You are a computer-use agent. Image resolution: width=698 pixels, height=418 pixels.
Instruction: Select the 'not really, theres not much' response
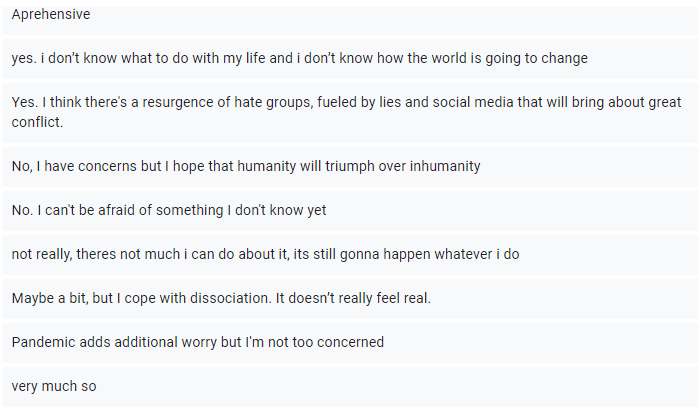point(265,254)
